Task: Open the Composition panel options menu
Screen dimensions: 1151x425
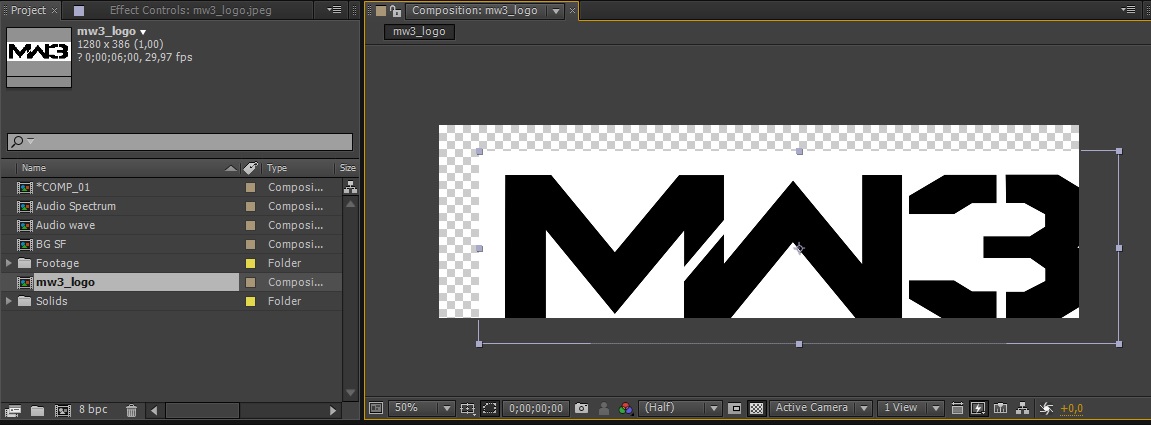Action: coord(1128,10)
